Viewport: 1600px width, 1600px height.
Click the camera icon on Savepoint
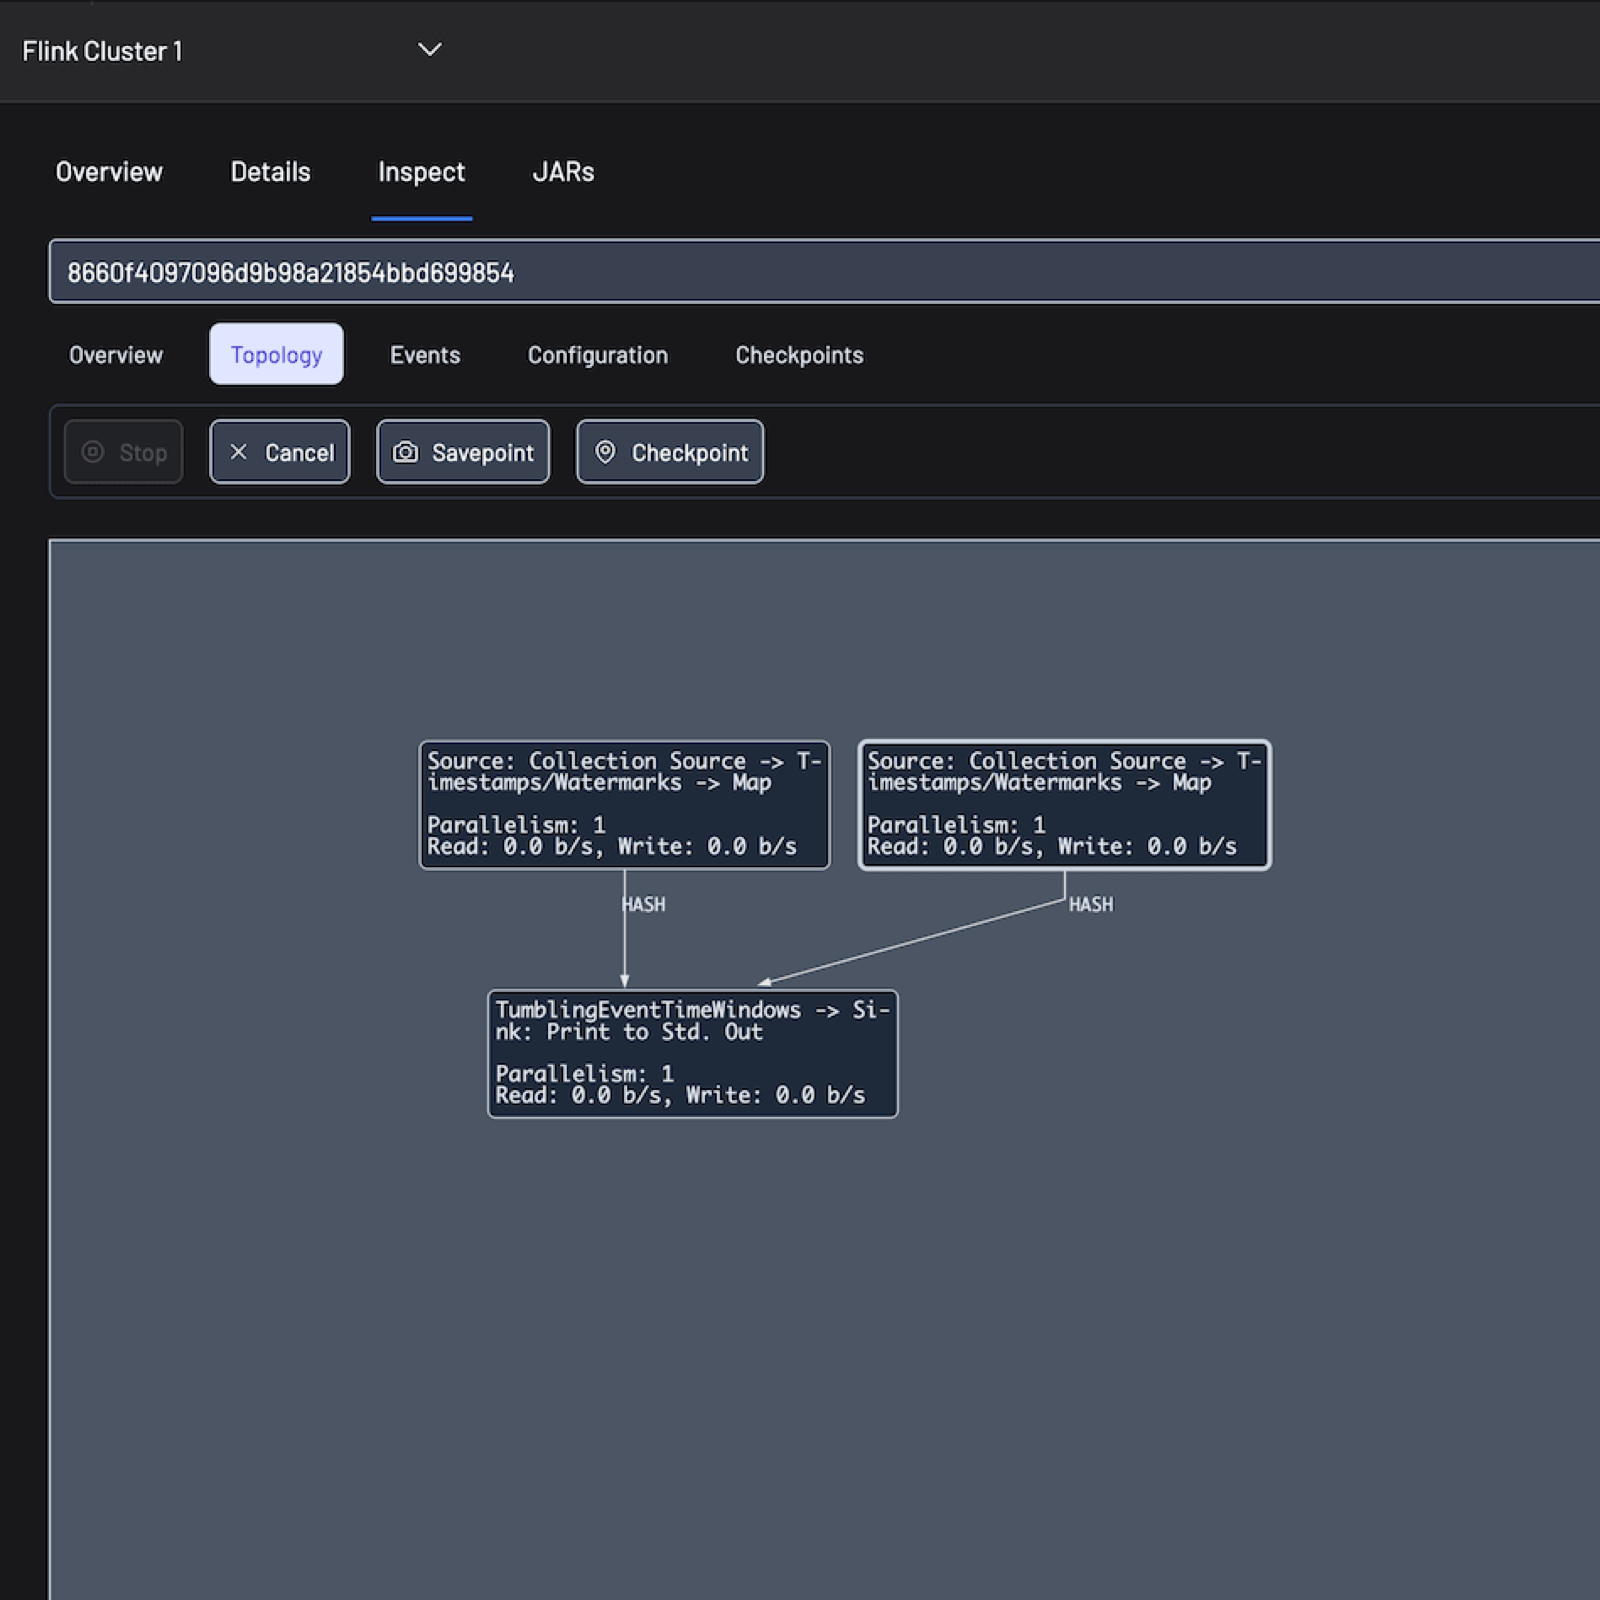[405, 452]
